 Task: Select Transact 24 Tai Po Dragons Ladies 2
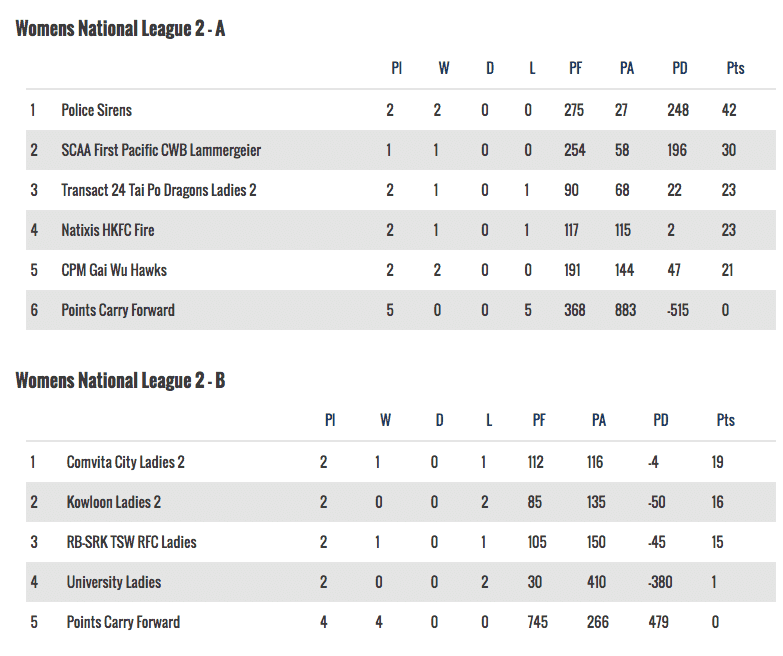click(158, 190)
